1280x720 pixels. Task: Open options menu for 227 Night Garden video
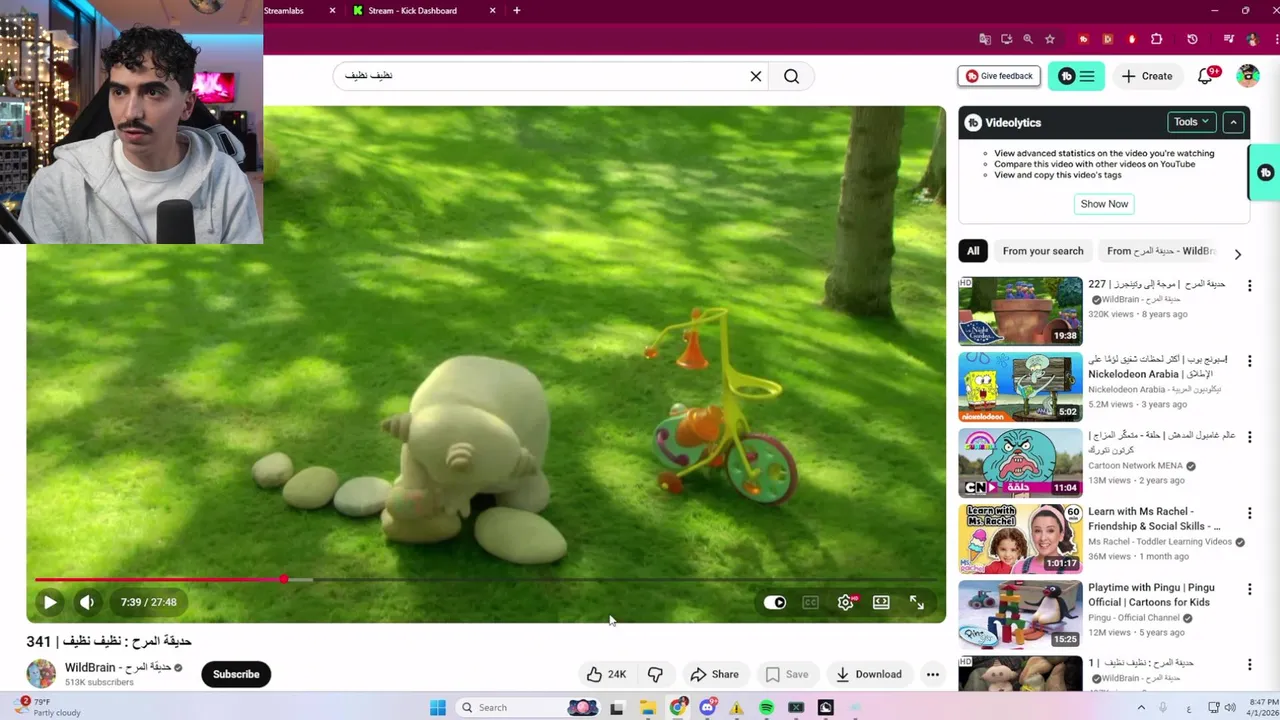tap(1249, 286)
